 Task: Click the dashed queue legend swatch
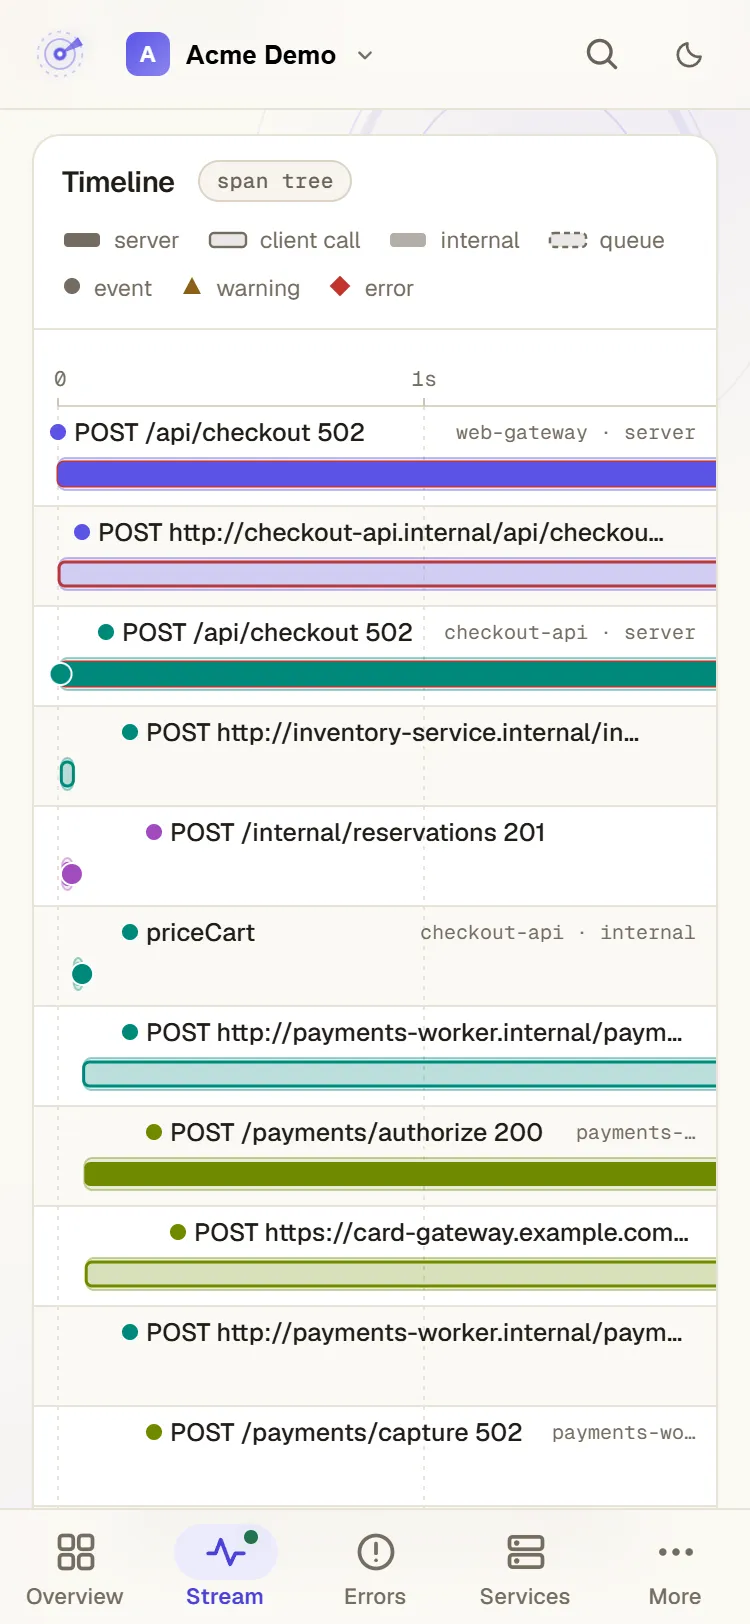[x=568, y=240]
